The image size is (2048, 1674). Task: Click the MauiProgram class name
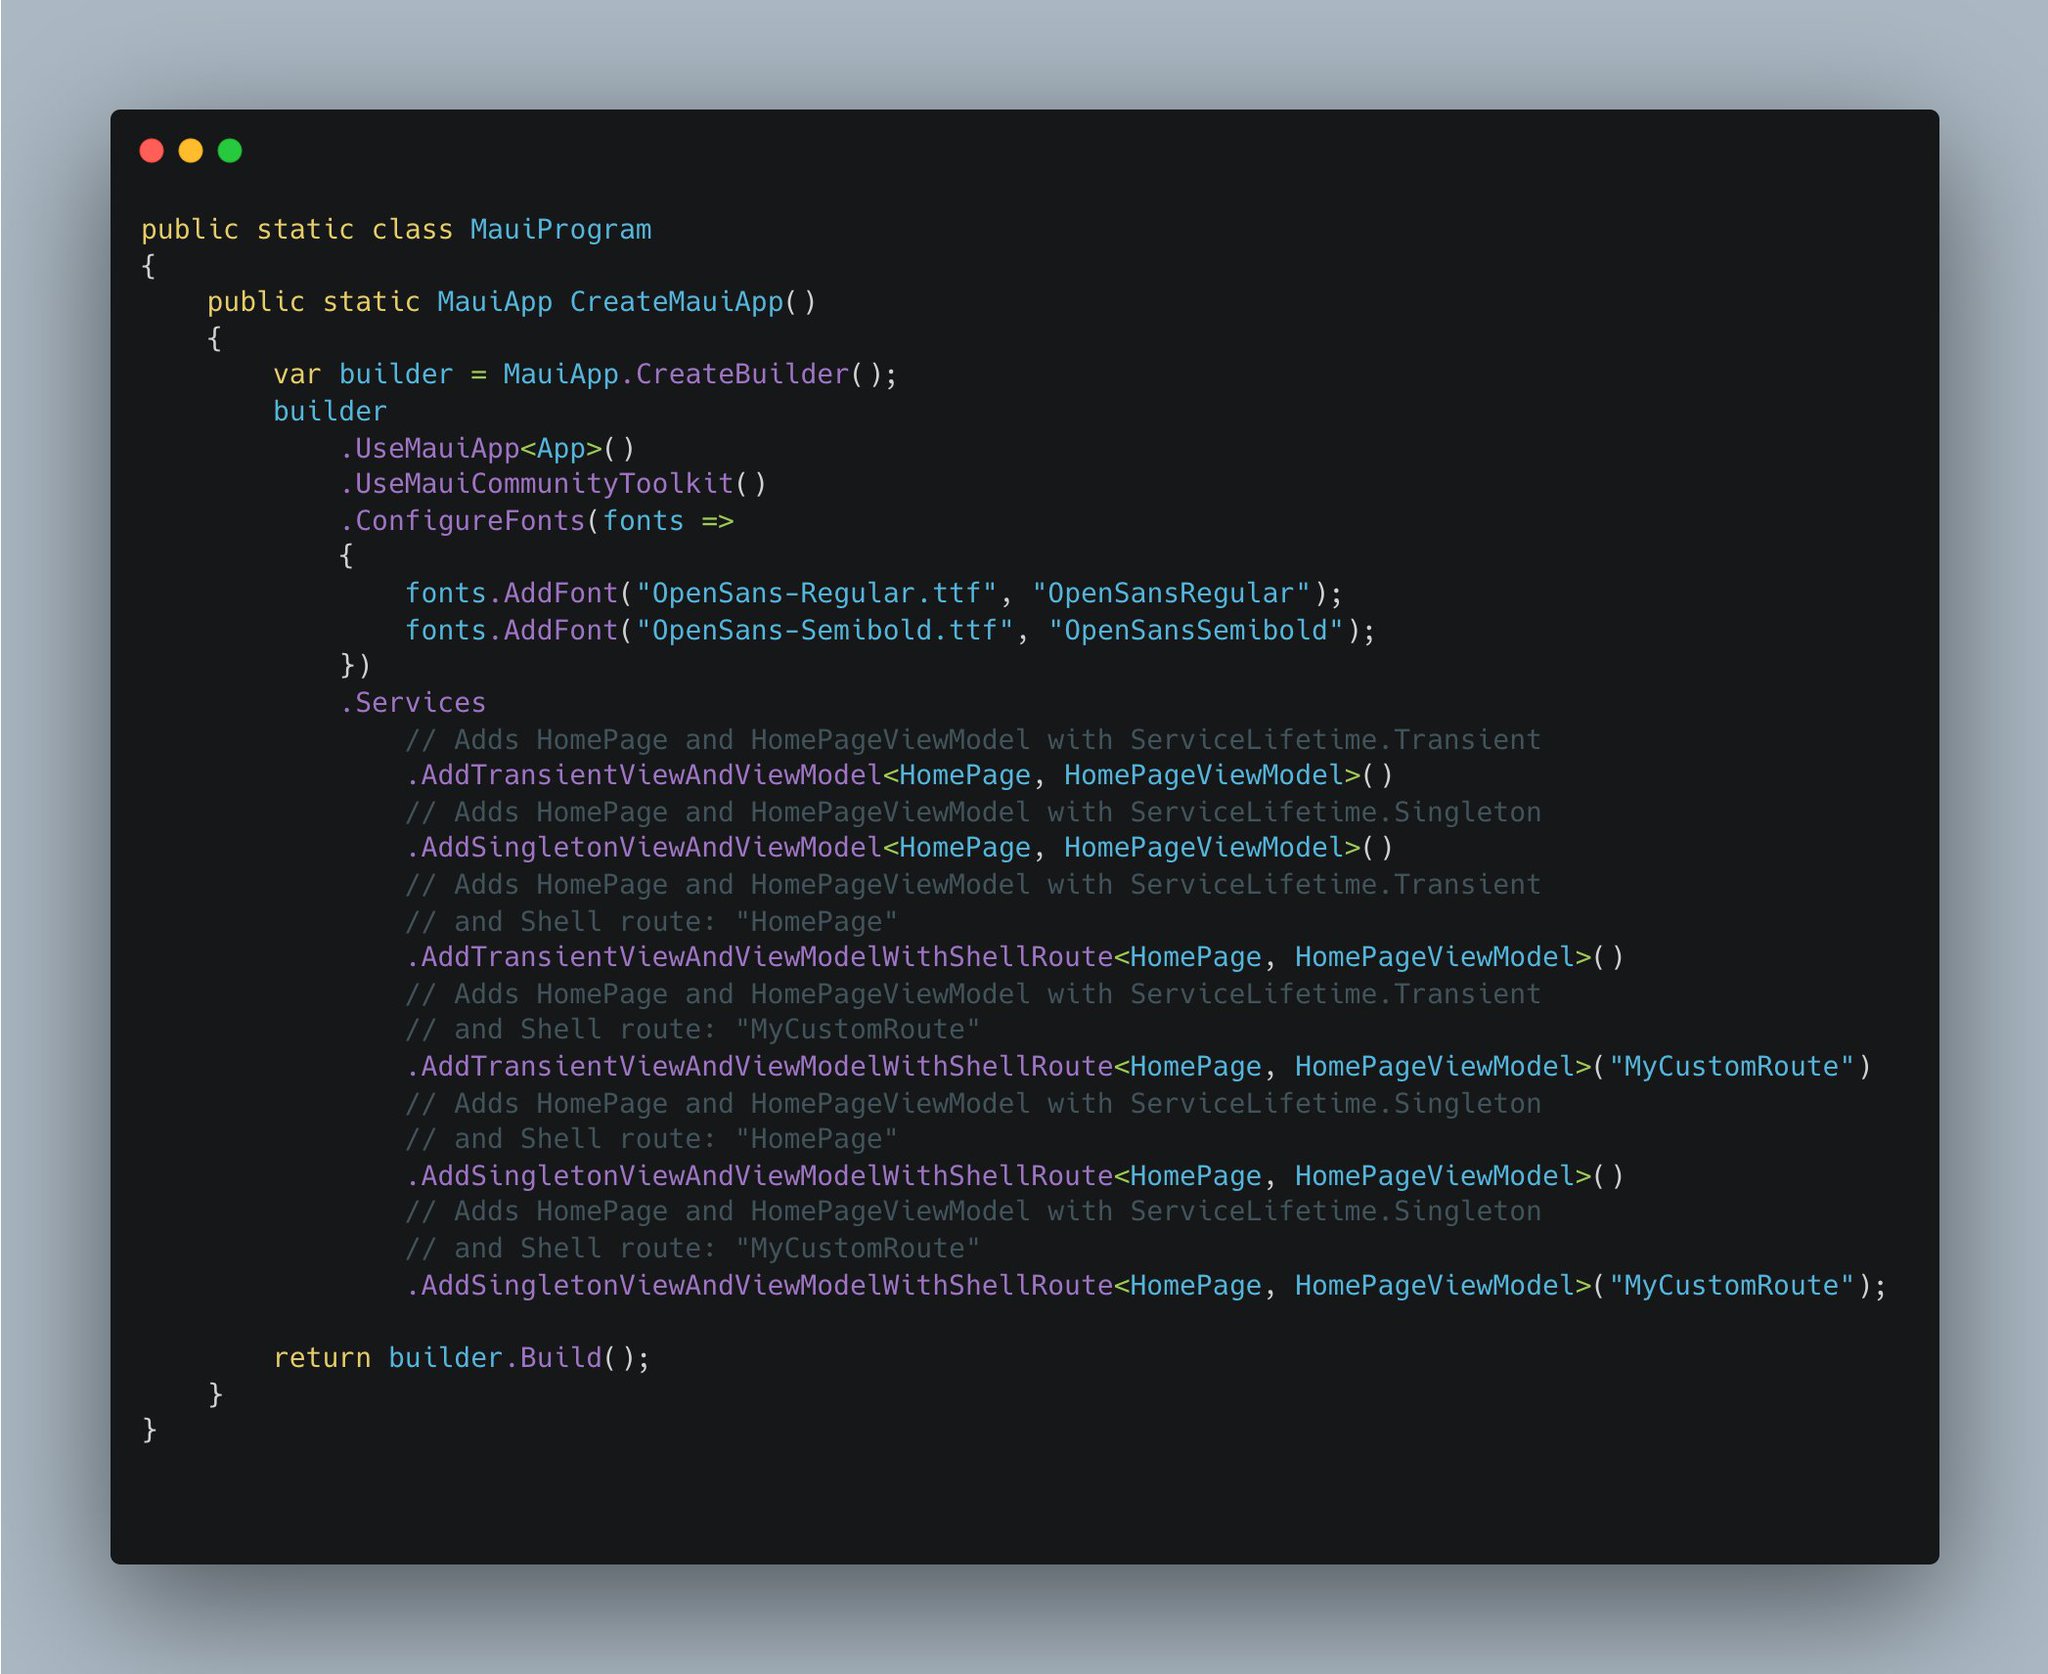(560, 229)
